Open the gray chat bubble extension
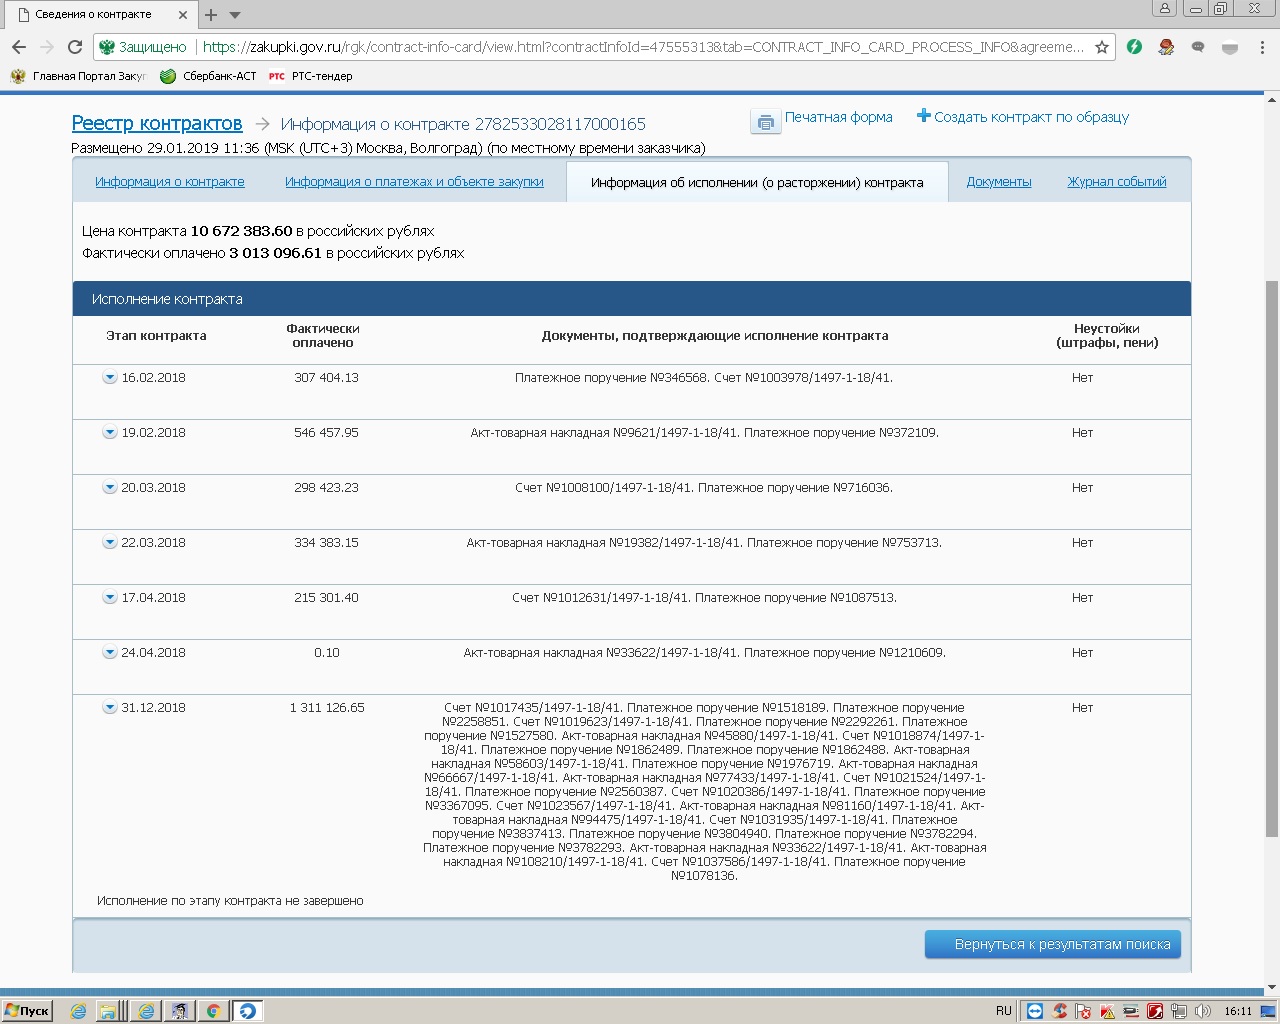 click(1198, 47)
